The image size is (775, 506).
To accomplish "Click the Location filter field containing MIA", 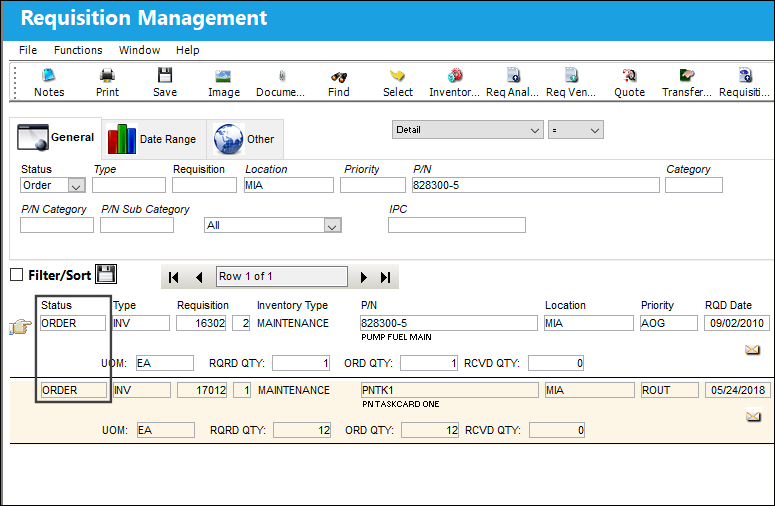I will (x=289, y=185).
